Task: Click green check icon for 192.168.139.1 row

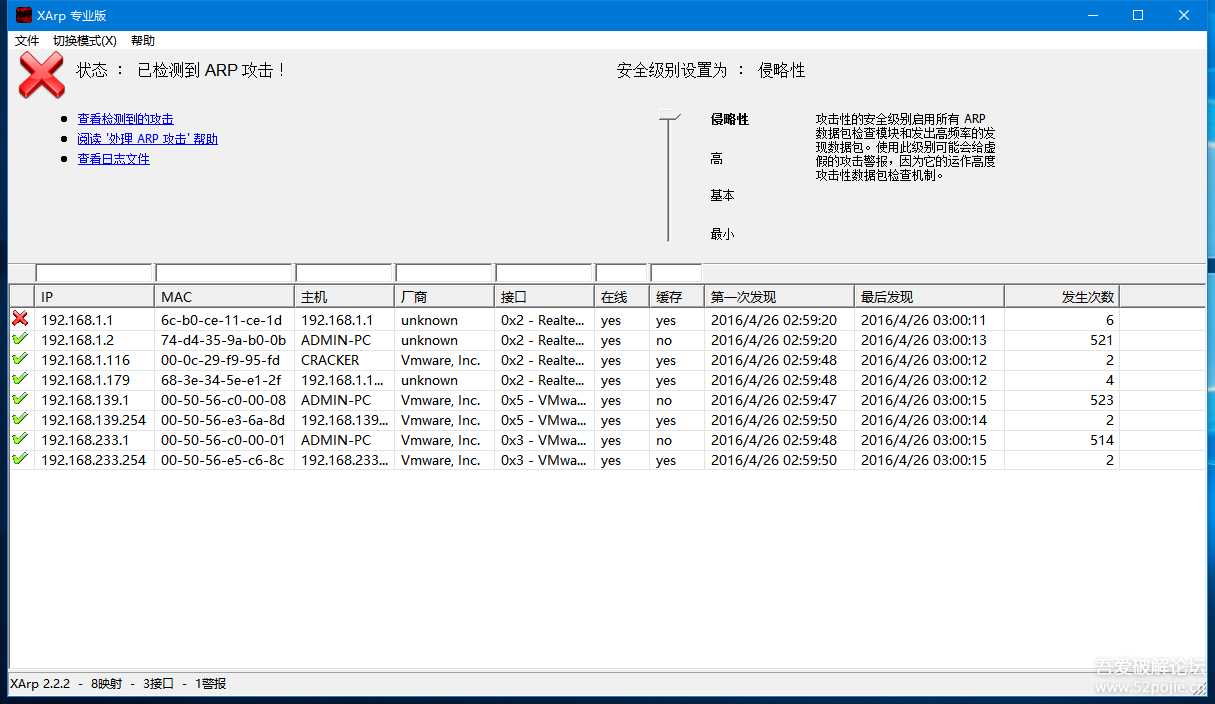Action: coord(20,399)
